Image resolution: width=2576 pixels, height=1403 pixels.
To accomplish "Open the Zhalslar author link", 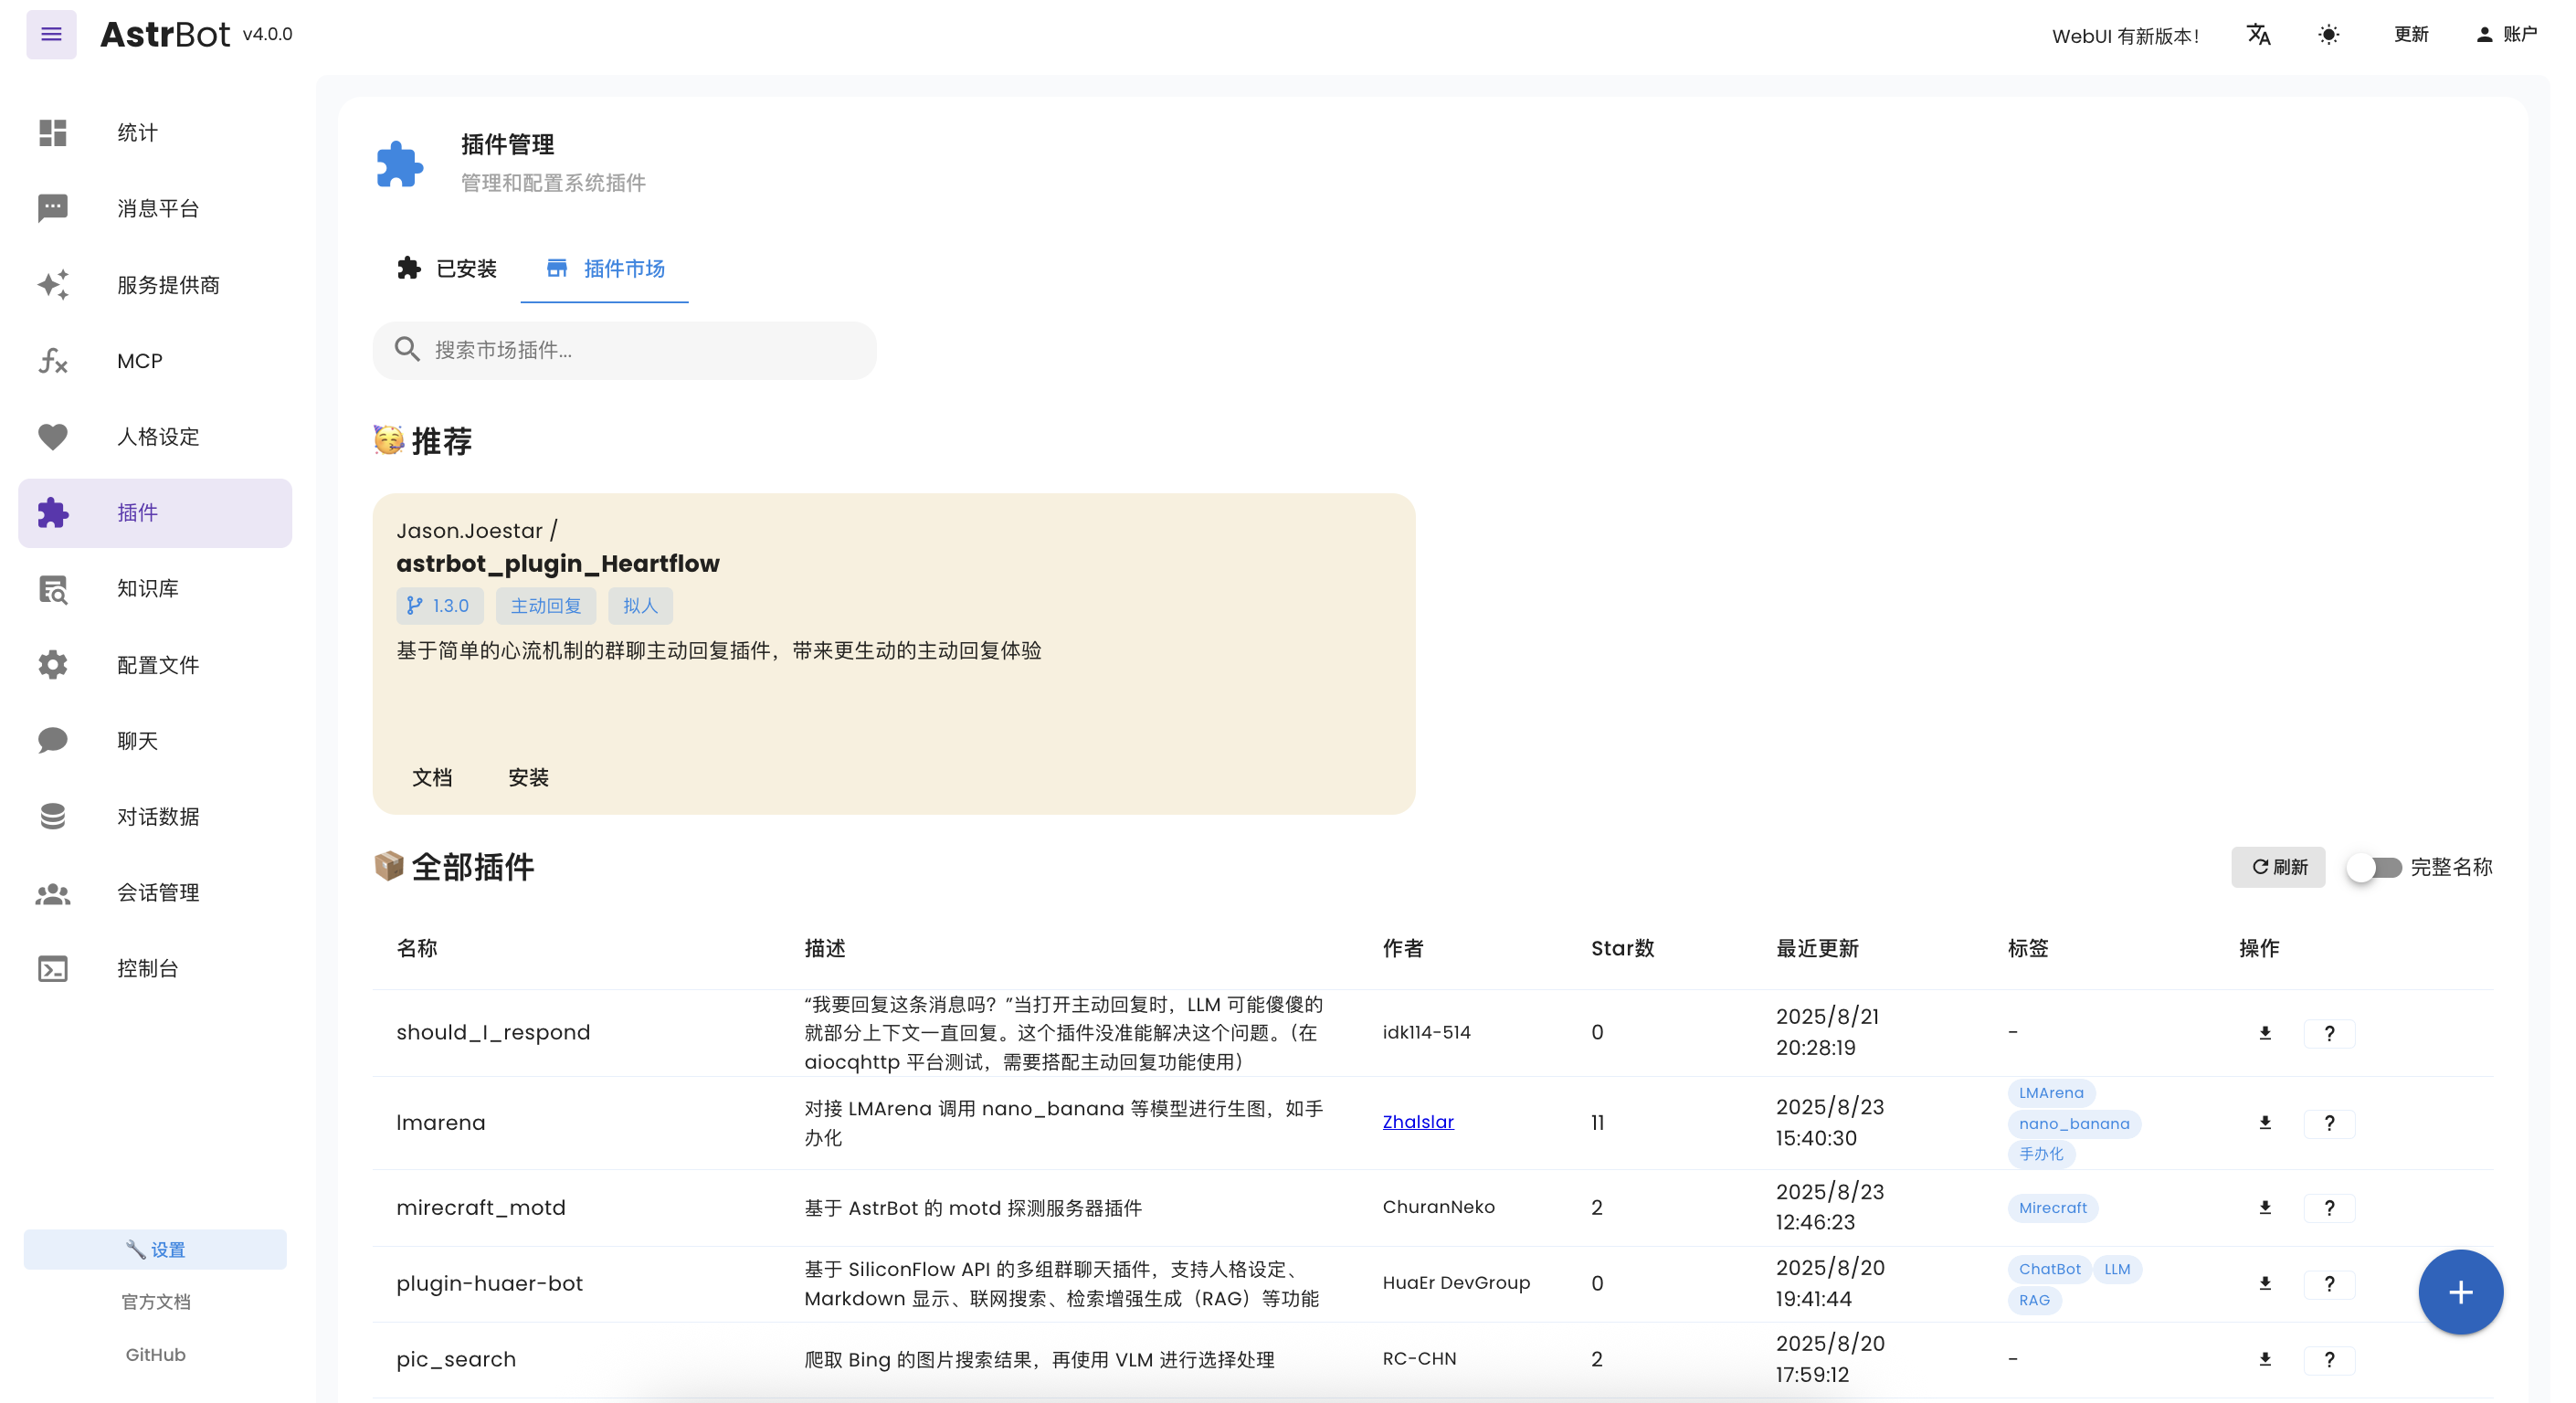I will [1417, 1122].
